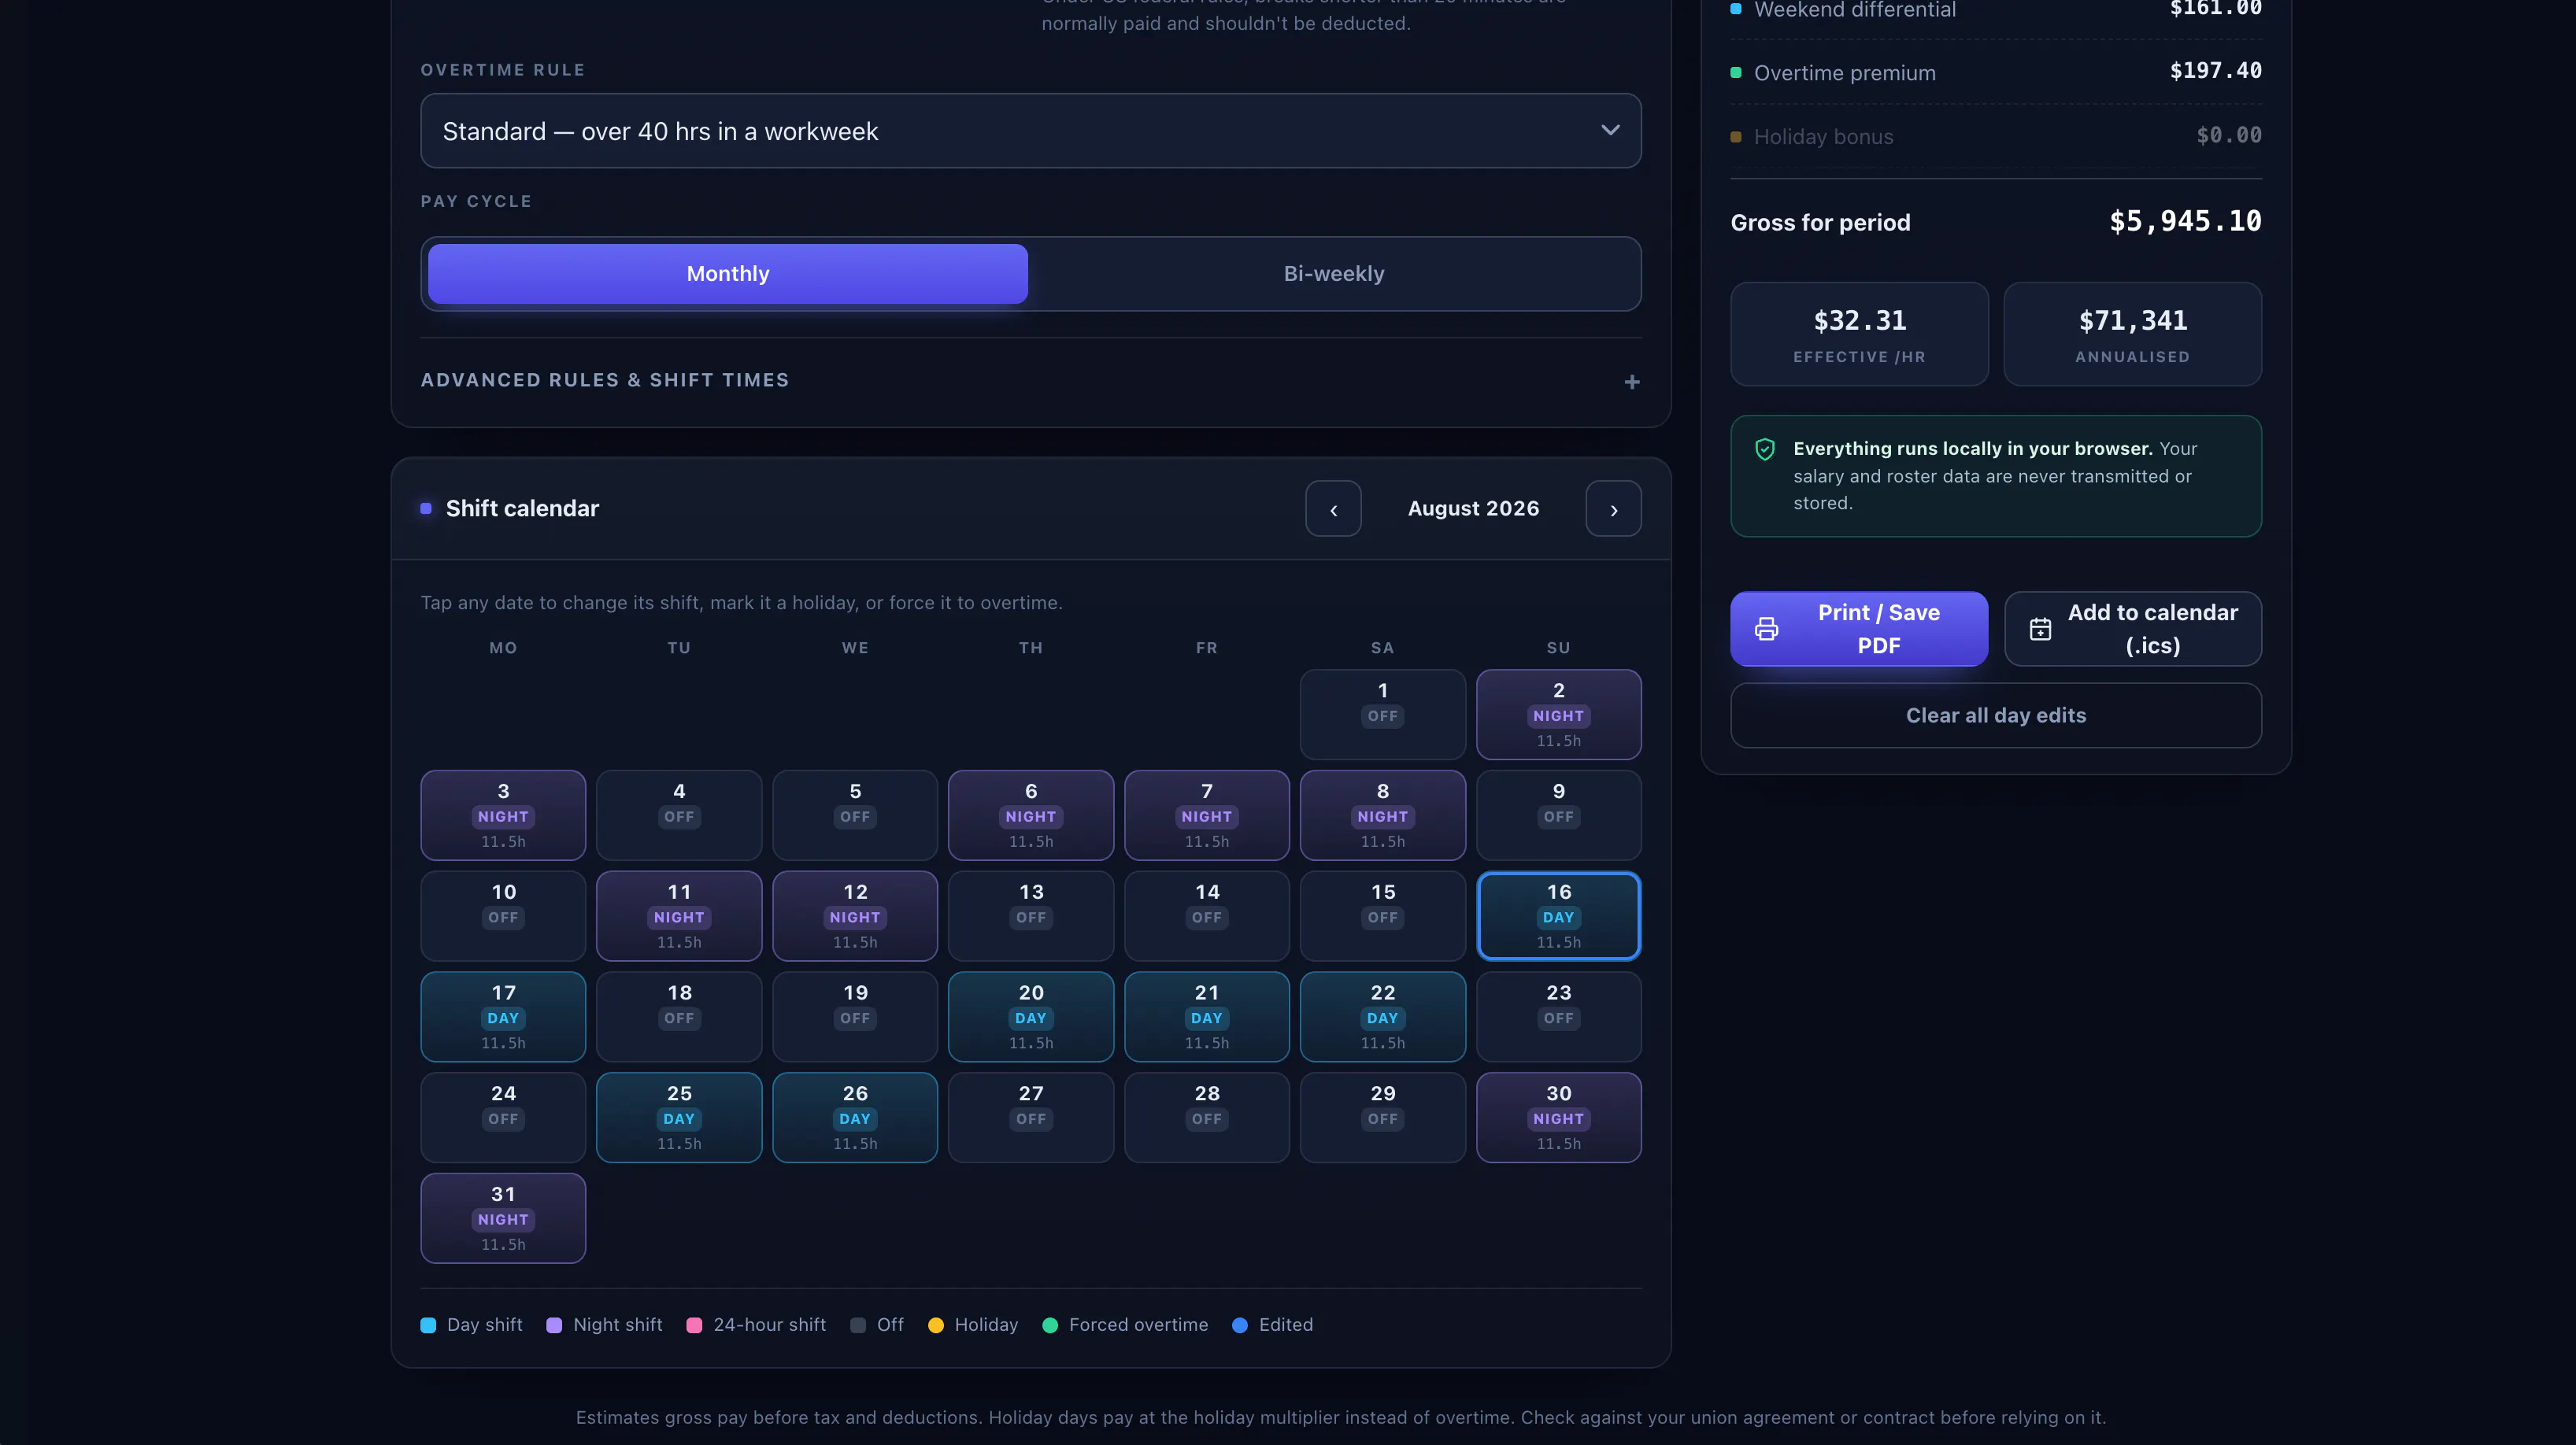Click the Gross for period amount $5,945.10
2576x1445 pixels.
click(x=2185, y=222)
